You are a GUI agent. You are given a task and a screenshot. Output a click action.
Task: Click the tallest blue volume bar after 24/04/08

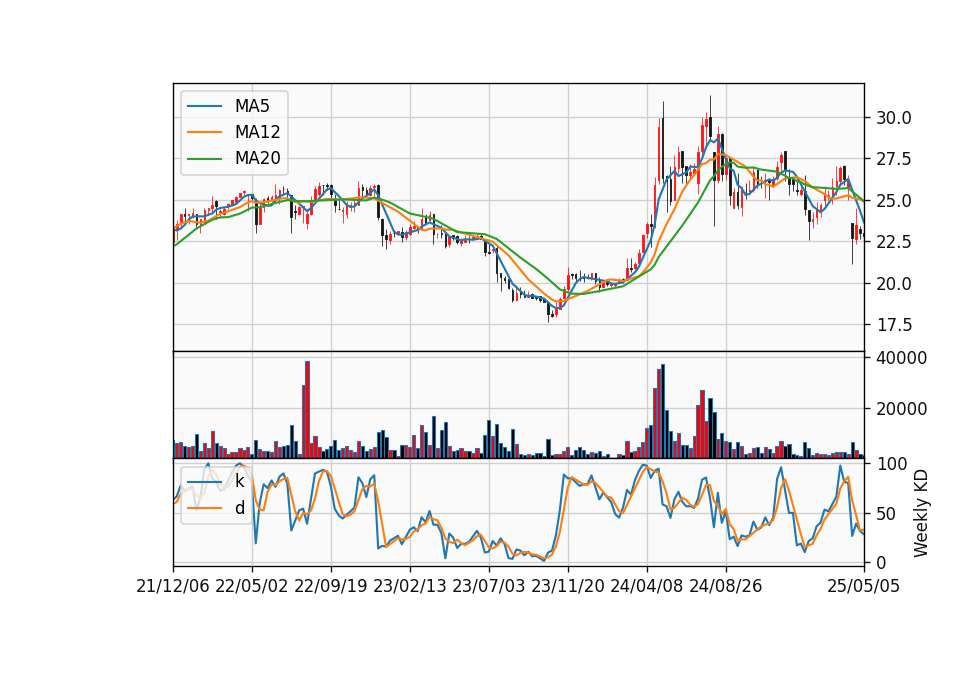[663, 411]
